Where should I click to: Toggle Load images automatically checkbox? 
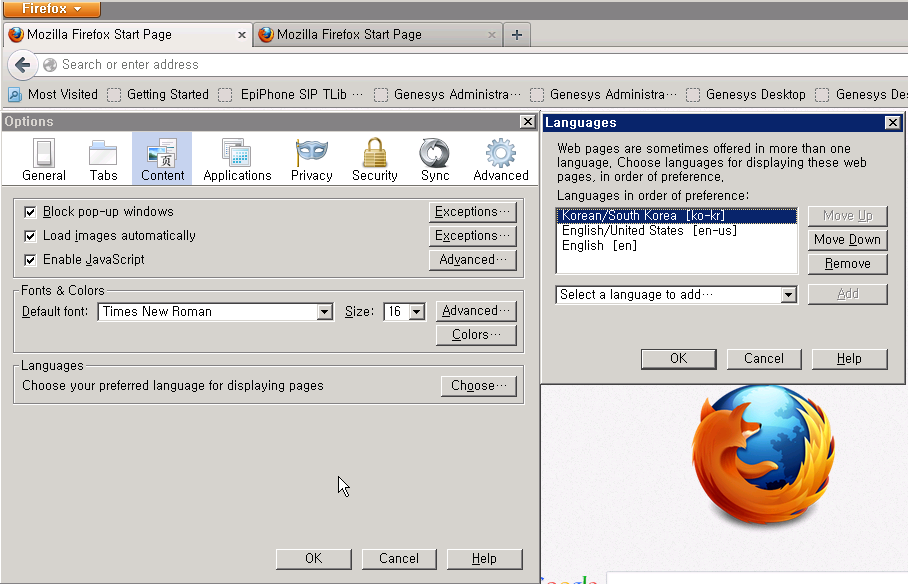[x=30, y=236]
